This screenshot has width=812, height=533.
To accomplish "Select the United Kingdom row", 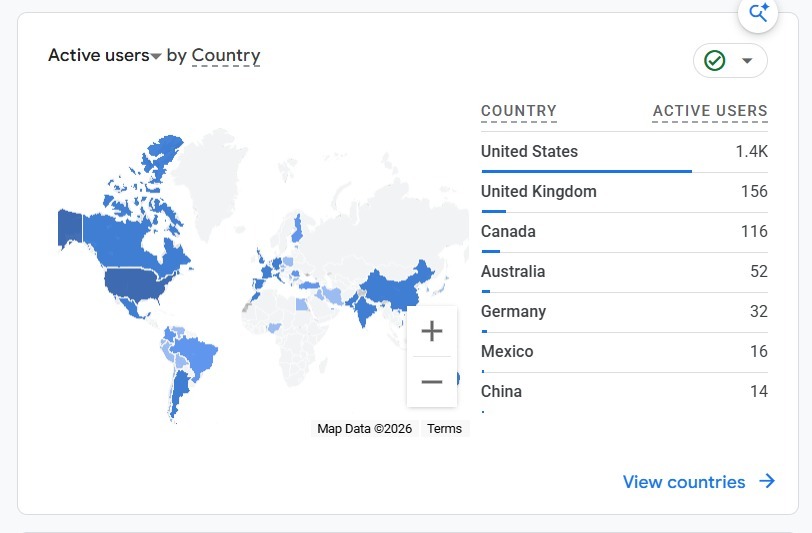I will pyautogui.click(x=625, y=192).
